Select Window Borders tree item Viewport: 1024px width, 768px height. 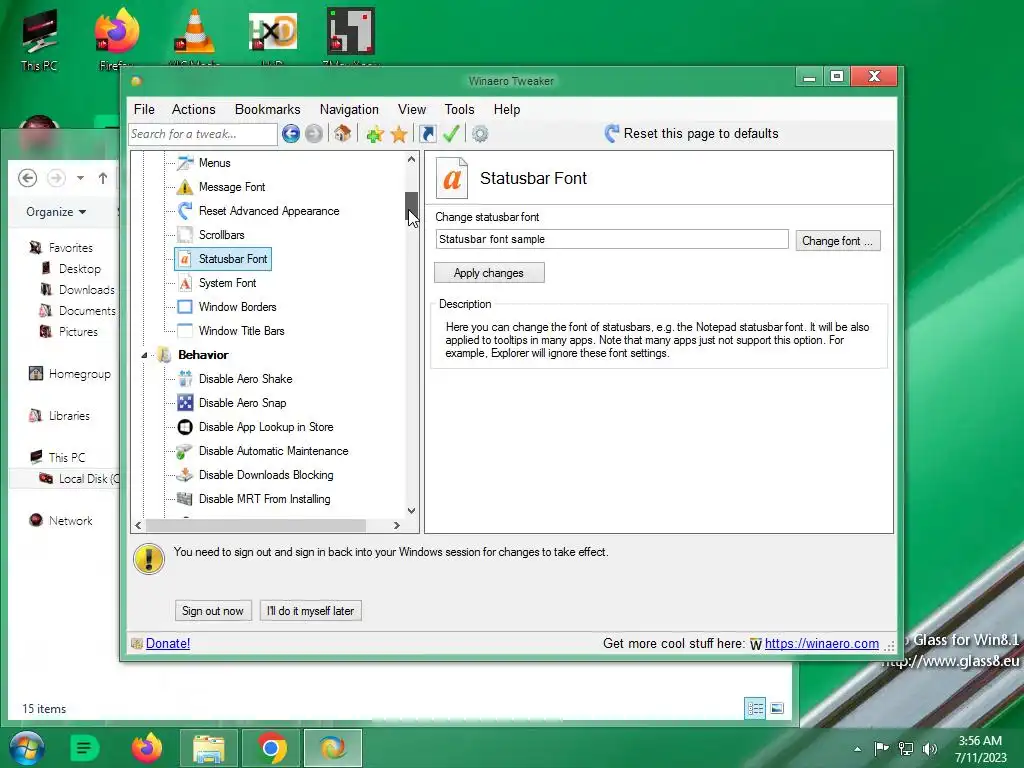(238, 307)
